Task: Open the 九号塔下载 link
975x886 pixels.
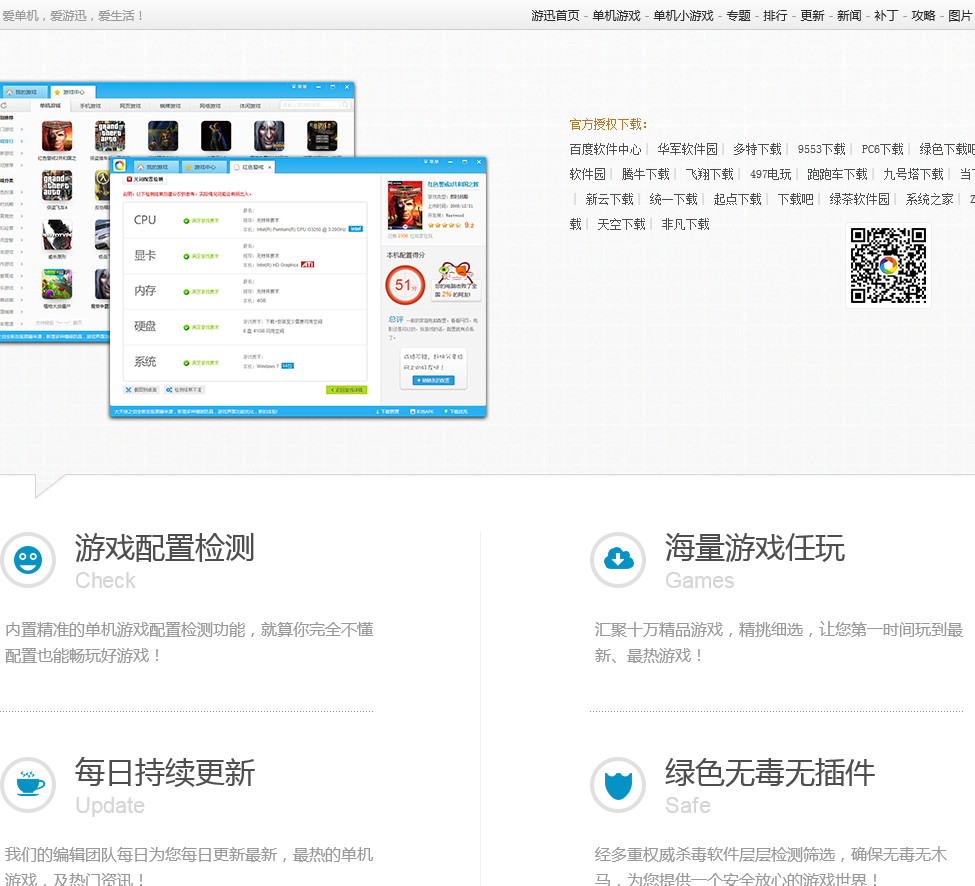Action: pyautogui.click(x=913, y=174)
